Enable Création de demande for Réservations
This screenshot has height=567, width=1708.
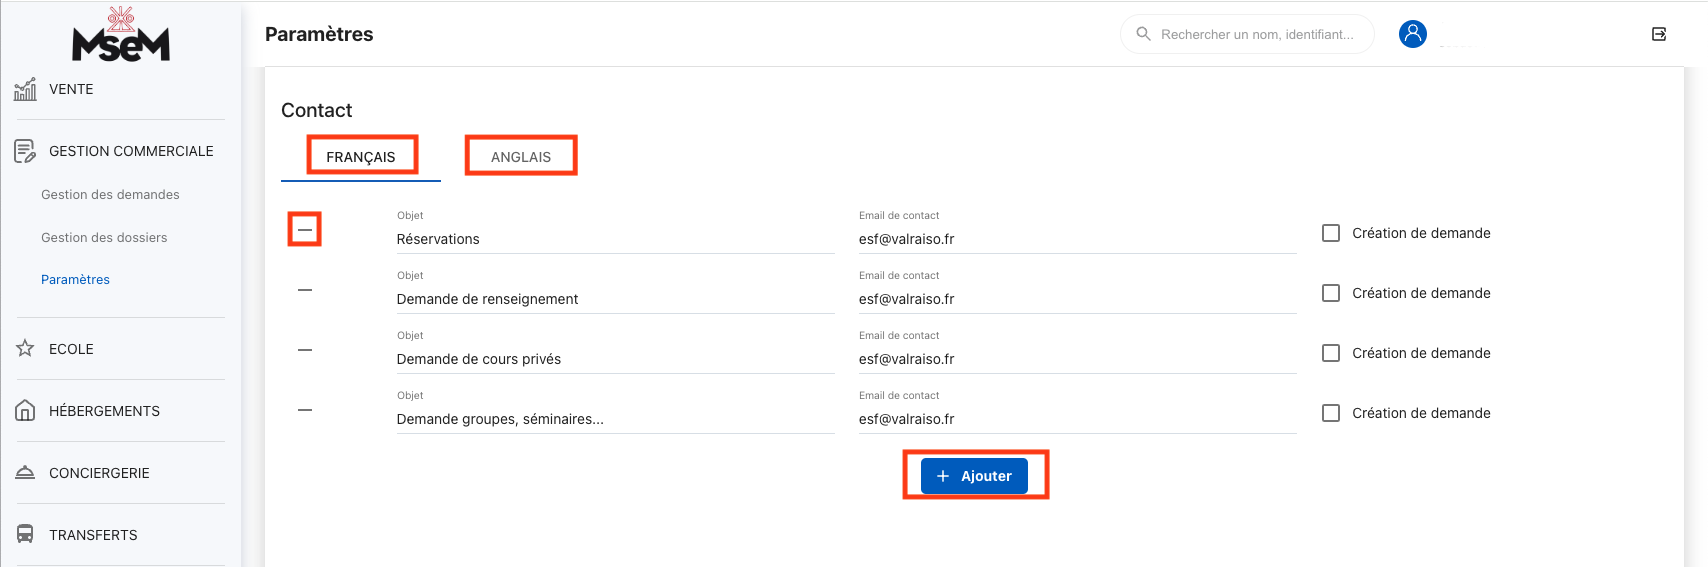1331,233
